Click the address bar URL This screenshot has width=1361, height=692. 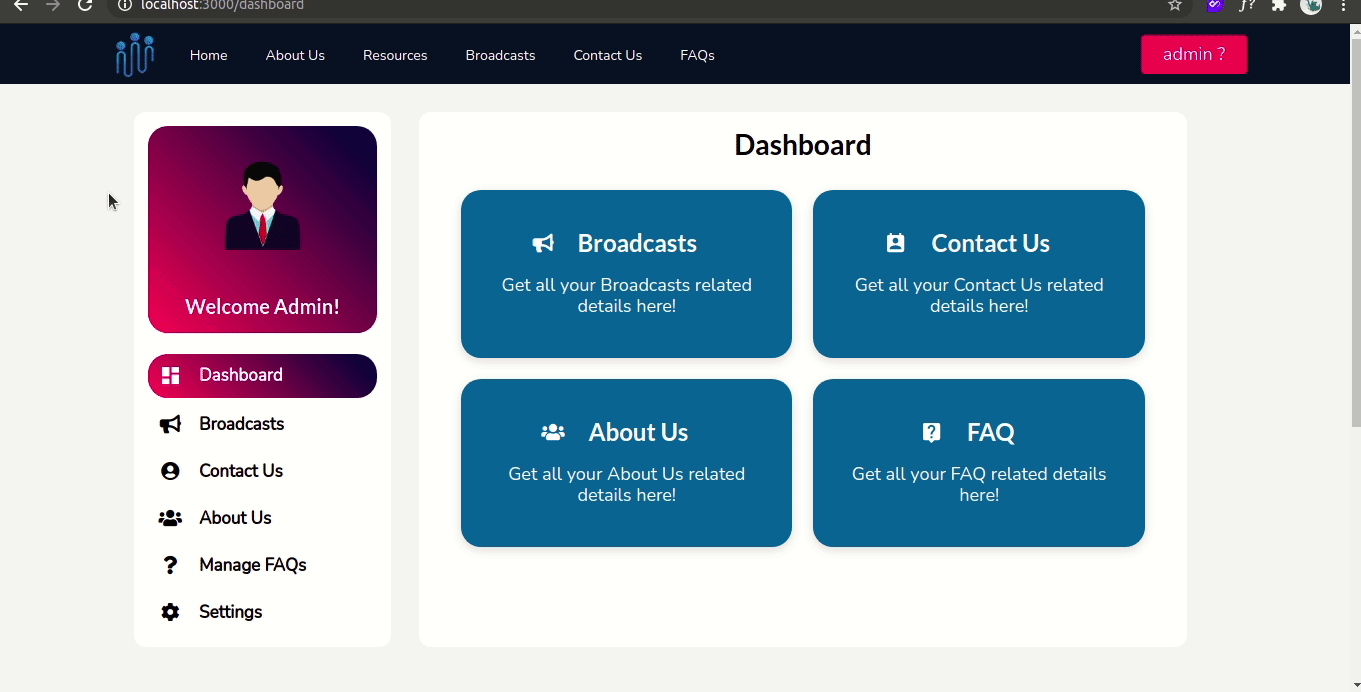[x=222, y=6]
